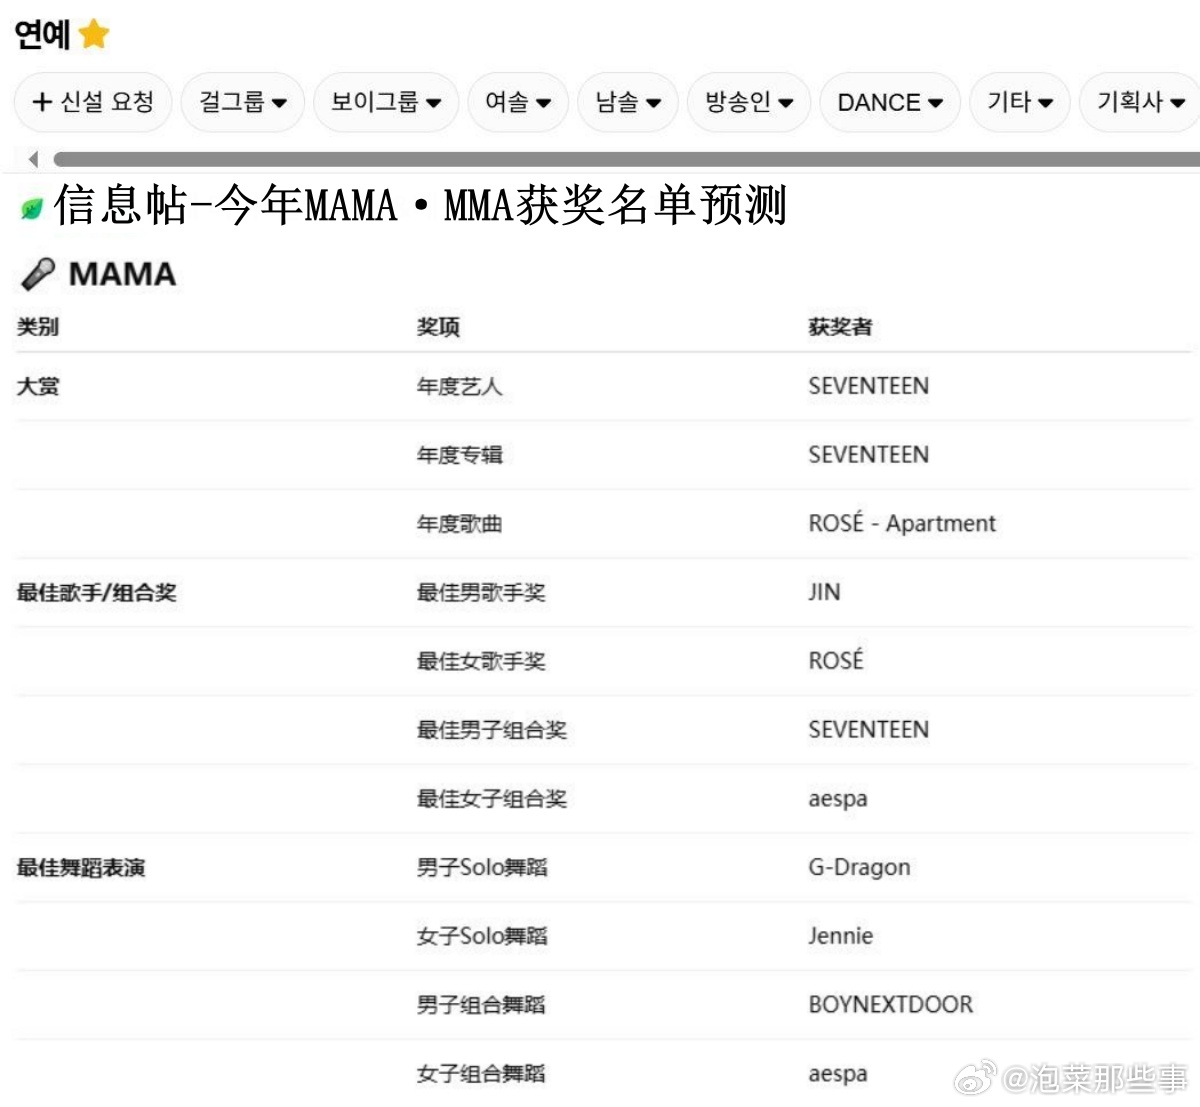1200x1107 pixels.
Task: Open the 보이그룹 dropdown
Action: coord(386,102)
